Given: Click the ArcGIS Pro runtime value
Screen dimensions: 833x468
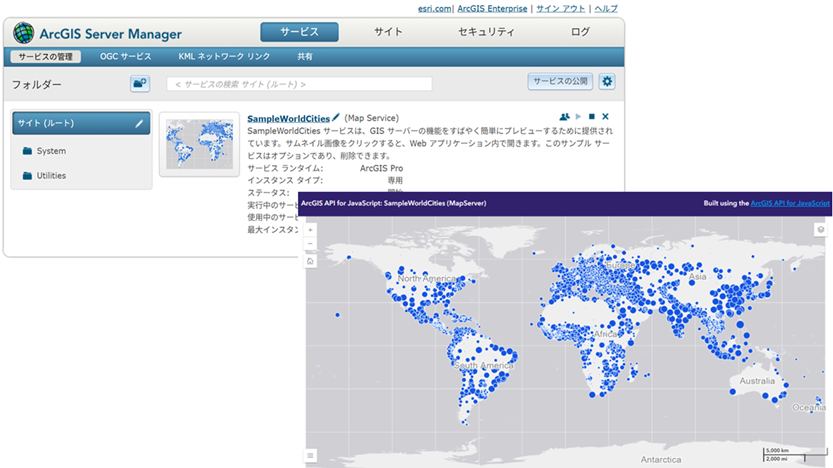Looking at the screenshot, I should click(x=381, y=168).
